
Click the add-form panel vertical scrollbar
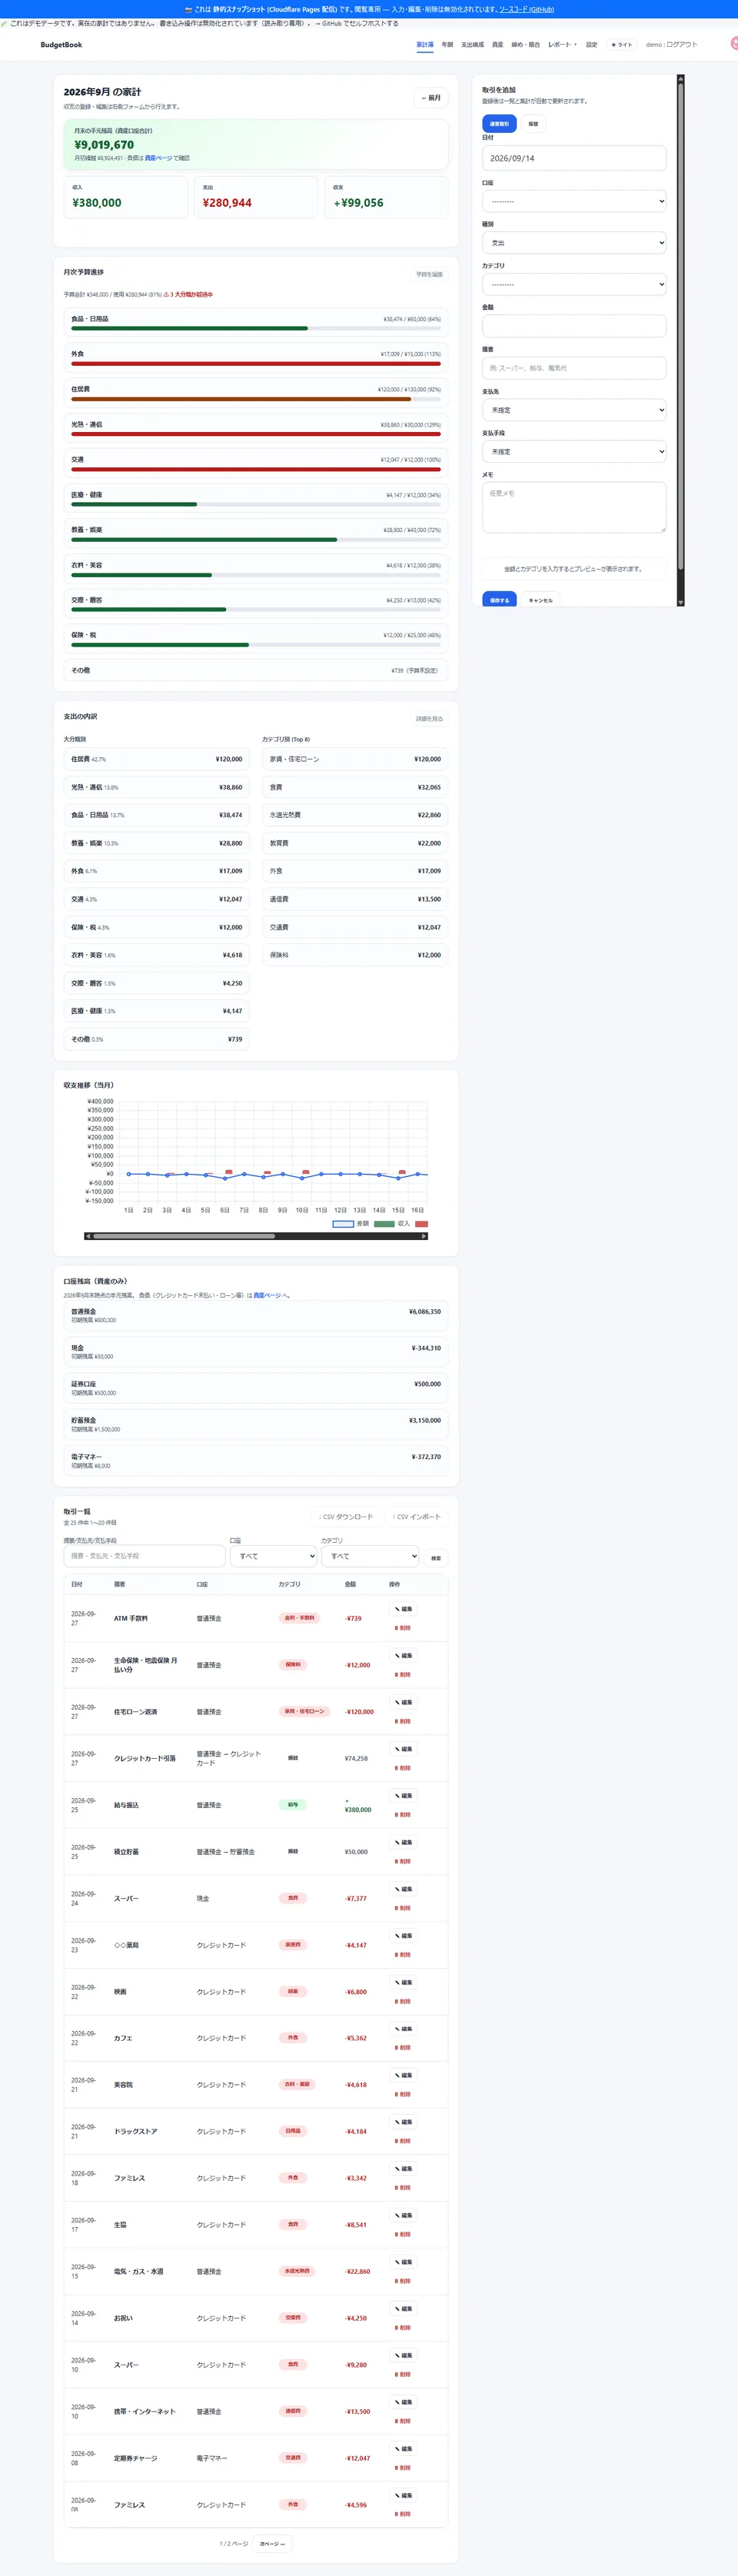coord(681,340)
